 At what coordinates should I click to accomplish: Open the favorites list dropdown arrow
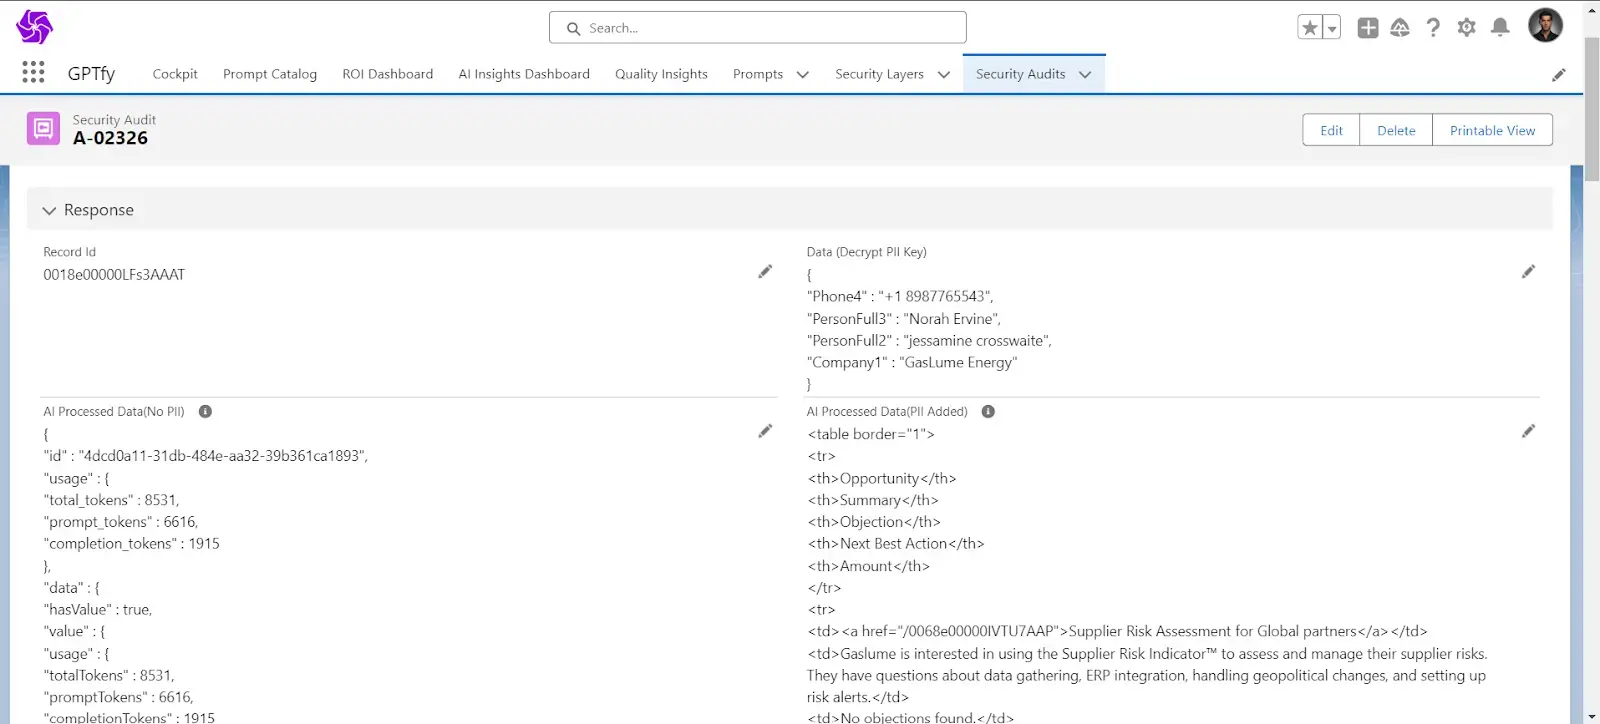[x=1332, y=28]
